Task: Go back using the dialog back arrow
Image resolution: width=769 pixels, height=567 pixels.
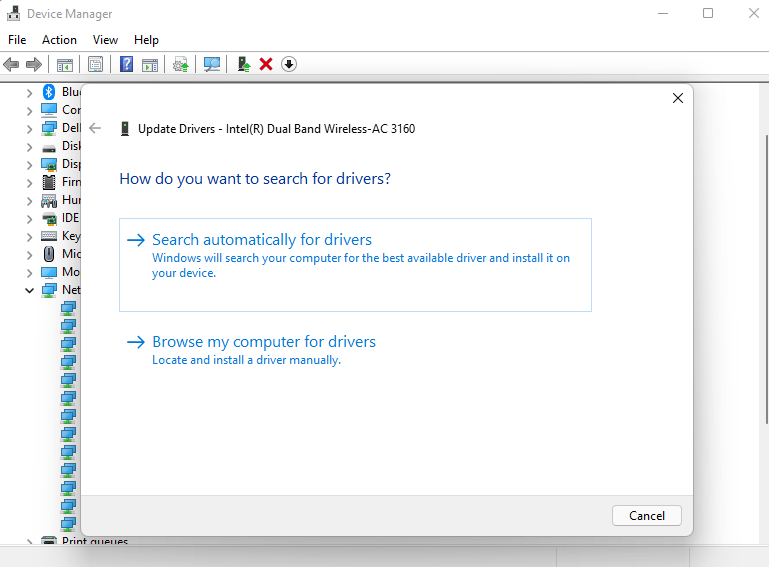Action: pos(95,129)
